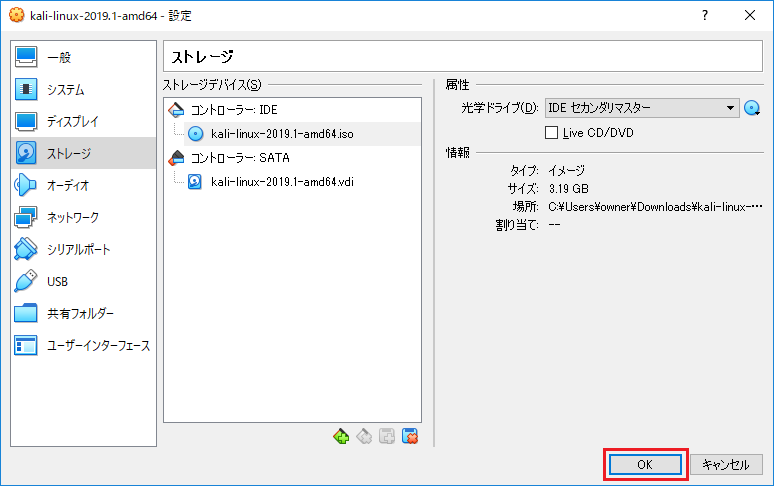Click the remove selected controller icon
Viewport: 774px width, 486px height.
[364, 436]
